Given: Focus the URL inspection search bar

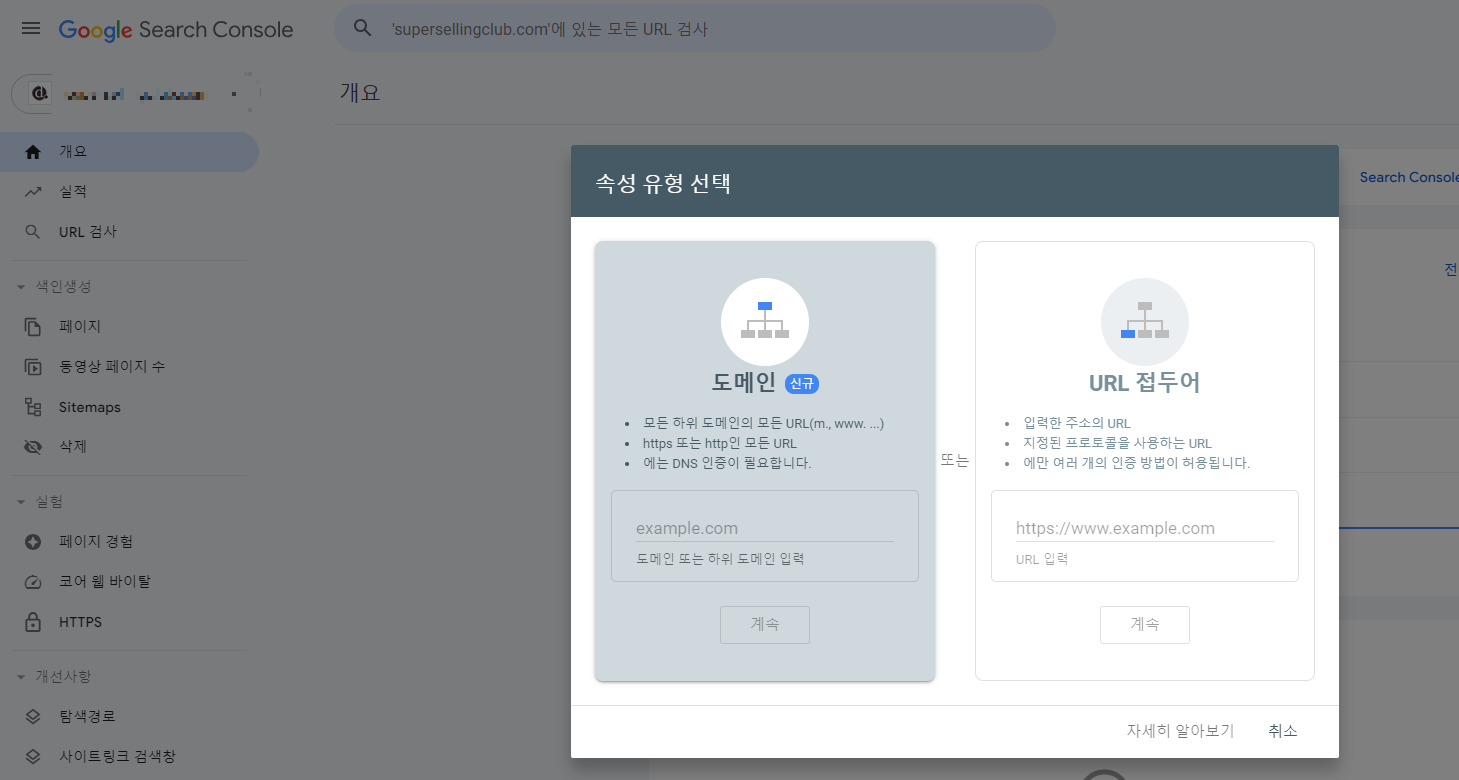Looking at the screenshot, I should [x=695, y=29].
